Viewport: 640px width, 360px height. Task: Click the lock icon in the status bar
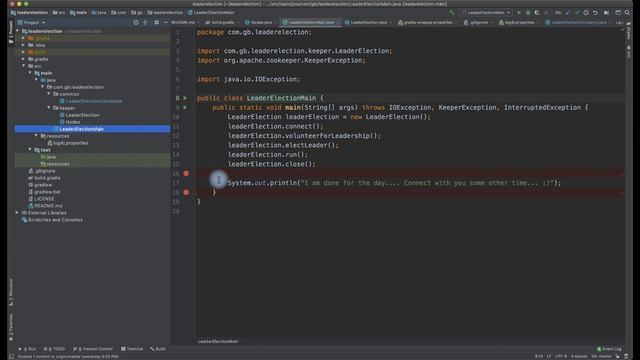coord(618,356)
